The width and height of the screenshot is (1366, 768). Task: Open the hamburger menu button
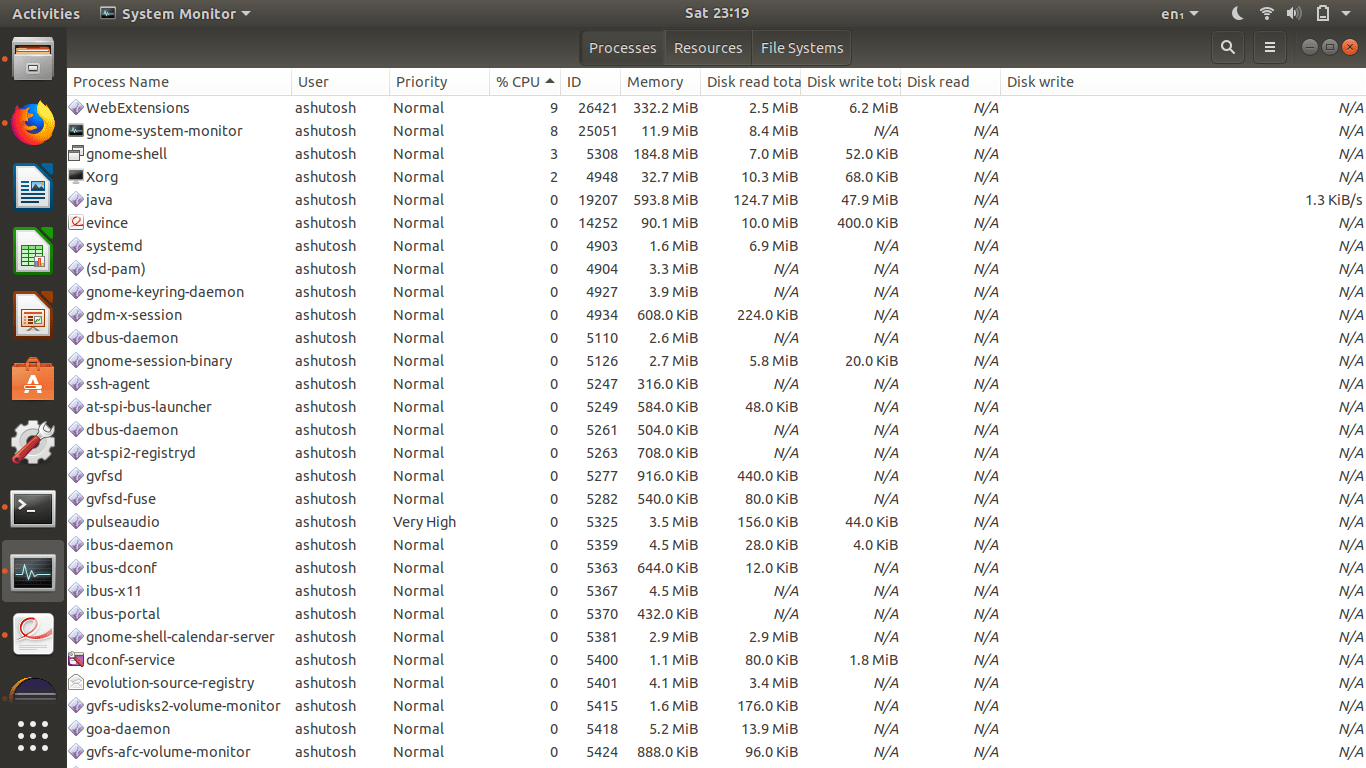tap(1270, 47)
